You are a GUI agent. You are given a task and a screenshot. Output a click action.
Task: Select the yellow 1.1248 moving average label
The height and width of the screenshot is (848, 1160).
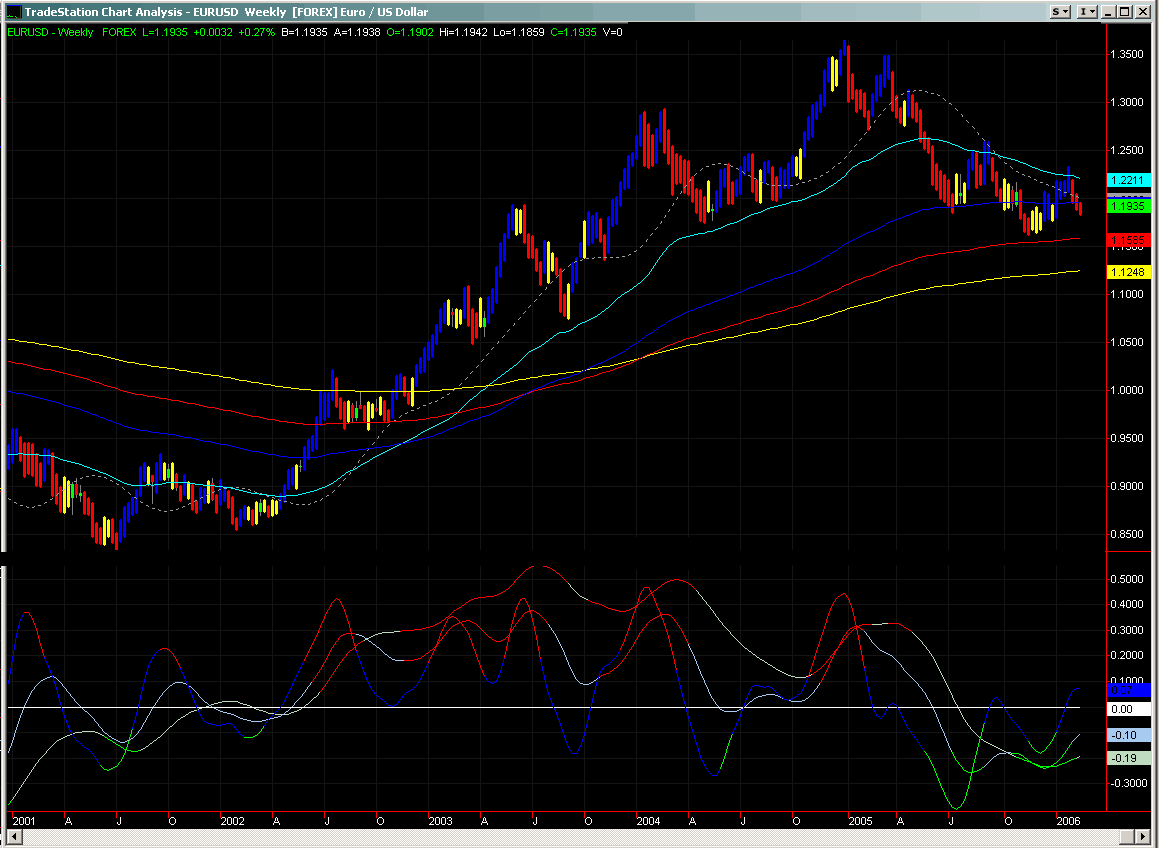click(x=1130, y=273)
